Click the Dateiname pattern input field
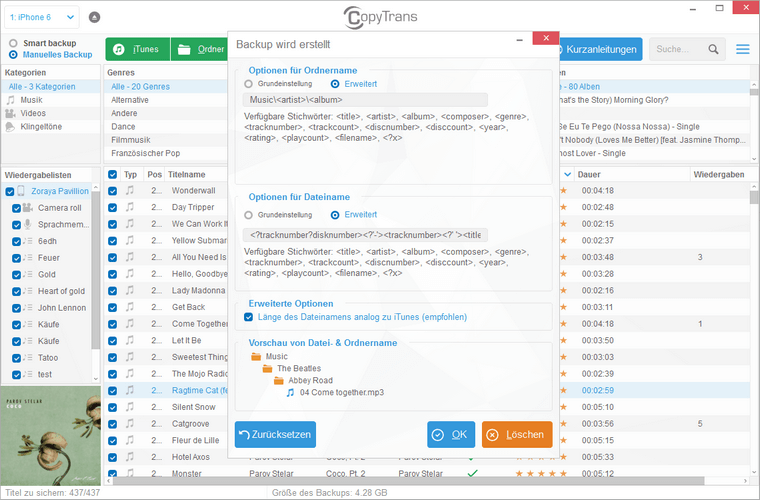This screenshot has width=760, height=500. click(x=365, y=235)
